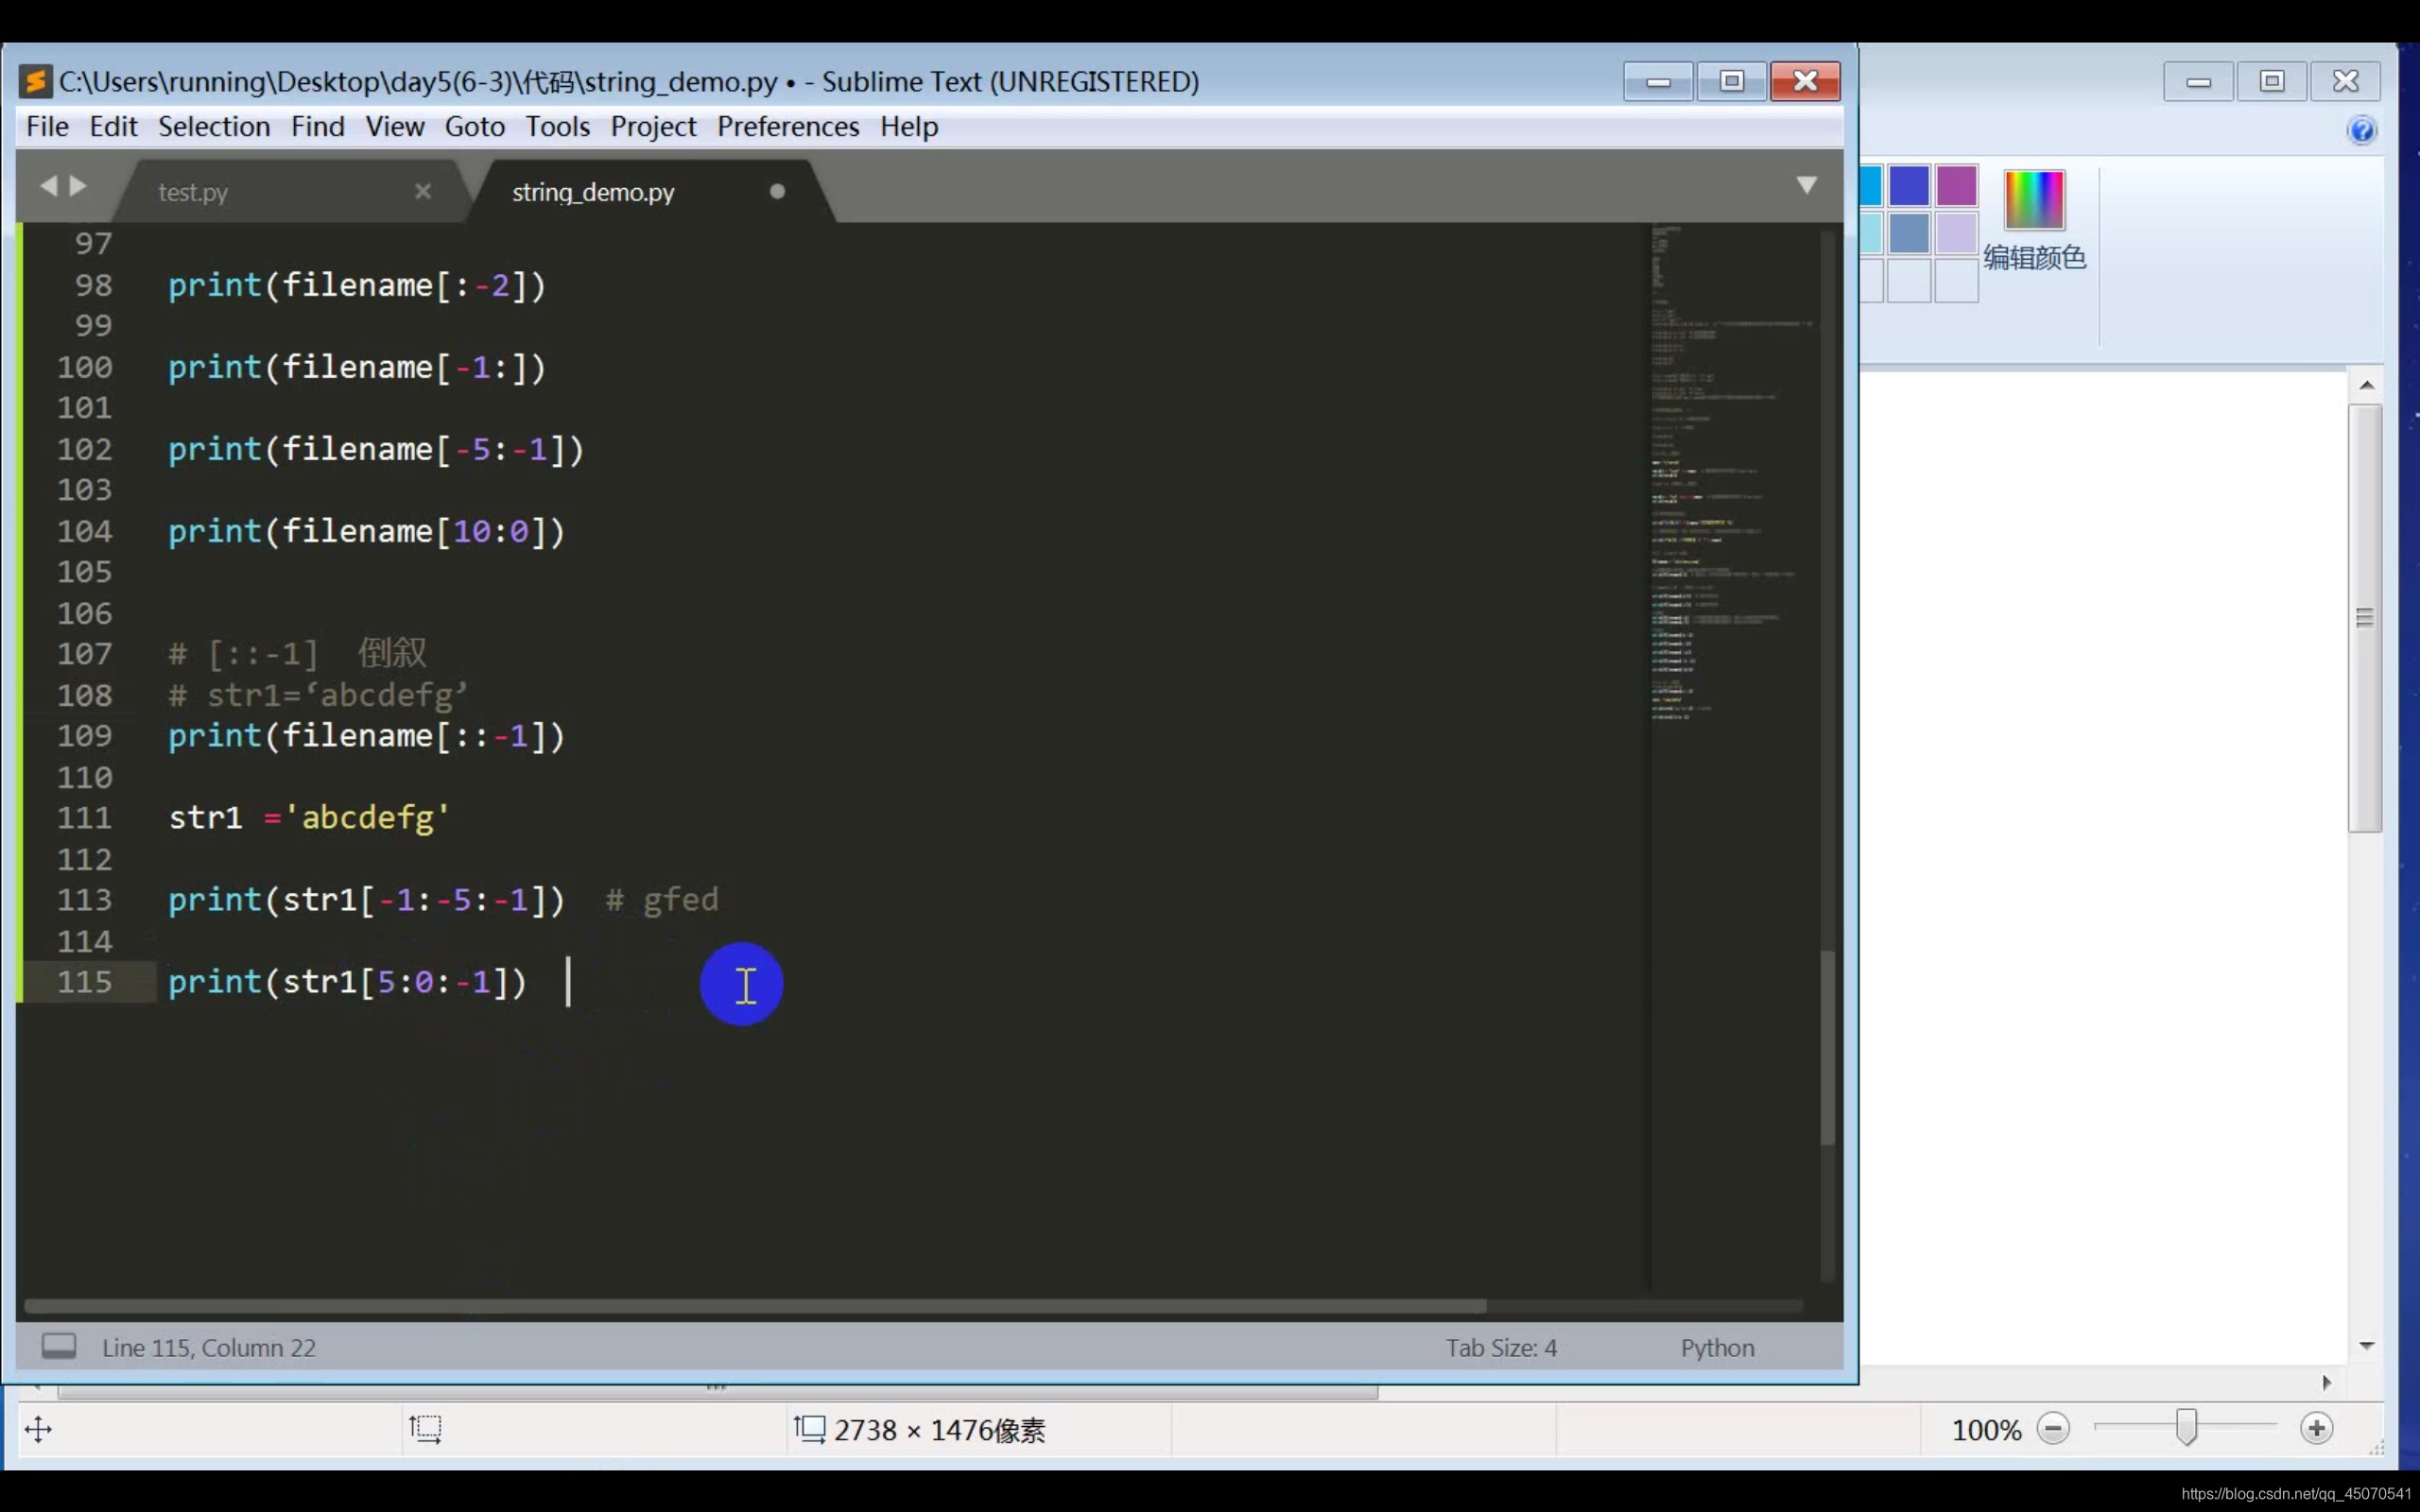Open the Tab Size: 4 menu
2420x1512 pixels.
click(x=1501, y=1348)
